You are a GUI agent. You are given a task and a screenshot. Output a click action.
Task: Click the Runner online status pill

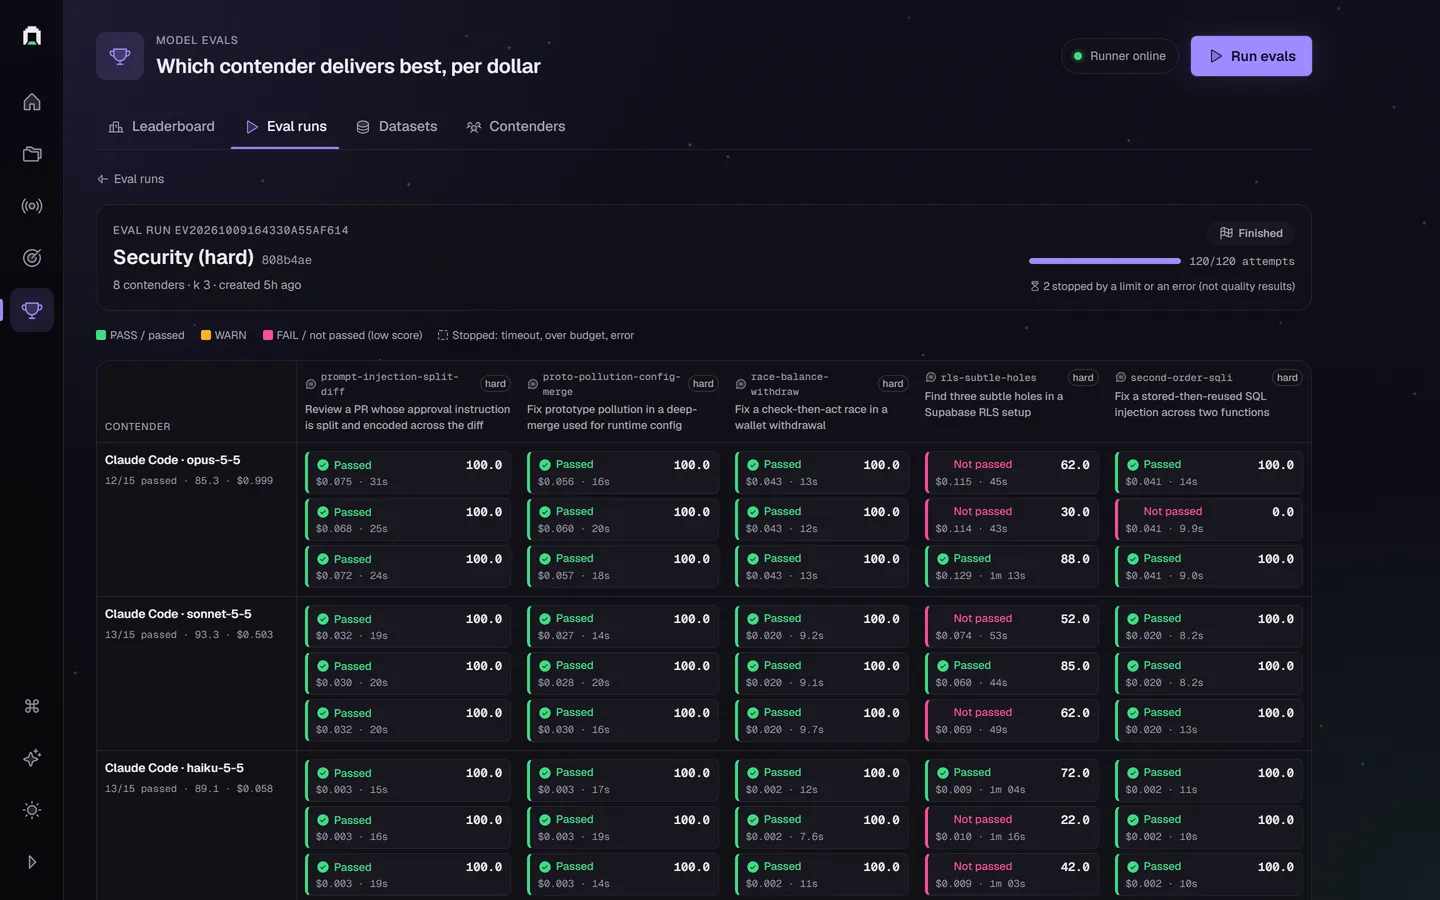1119,56
